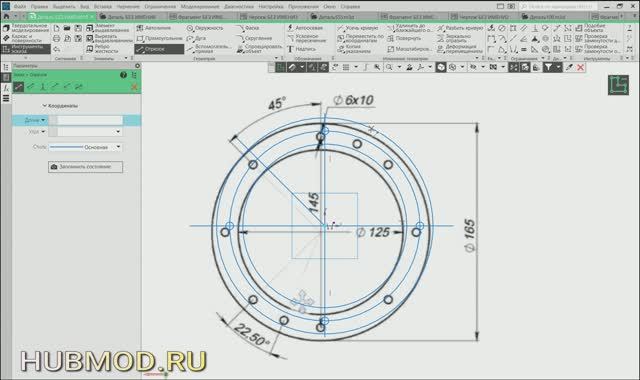The image size is (640, 380).
Task: Click the Автоосевая tool
Action: pyautogui.click(x=304, y=28)
